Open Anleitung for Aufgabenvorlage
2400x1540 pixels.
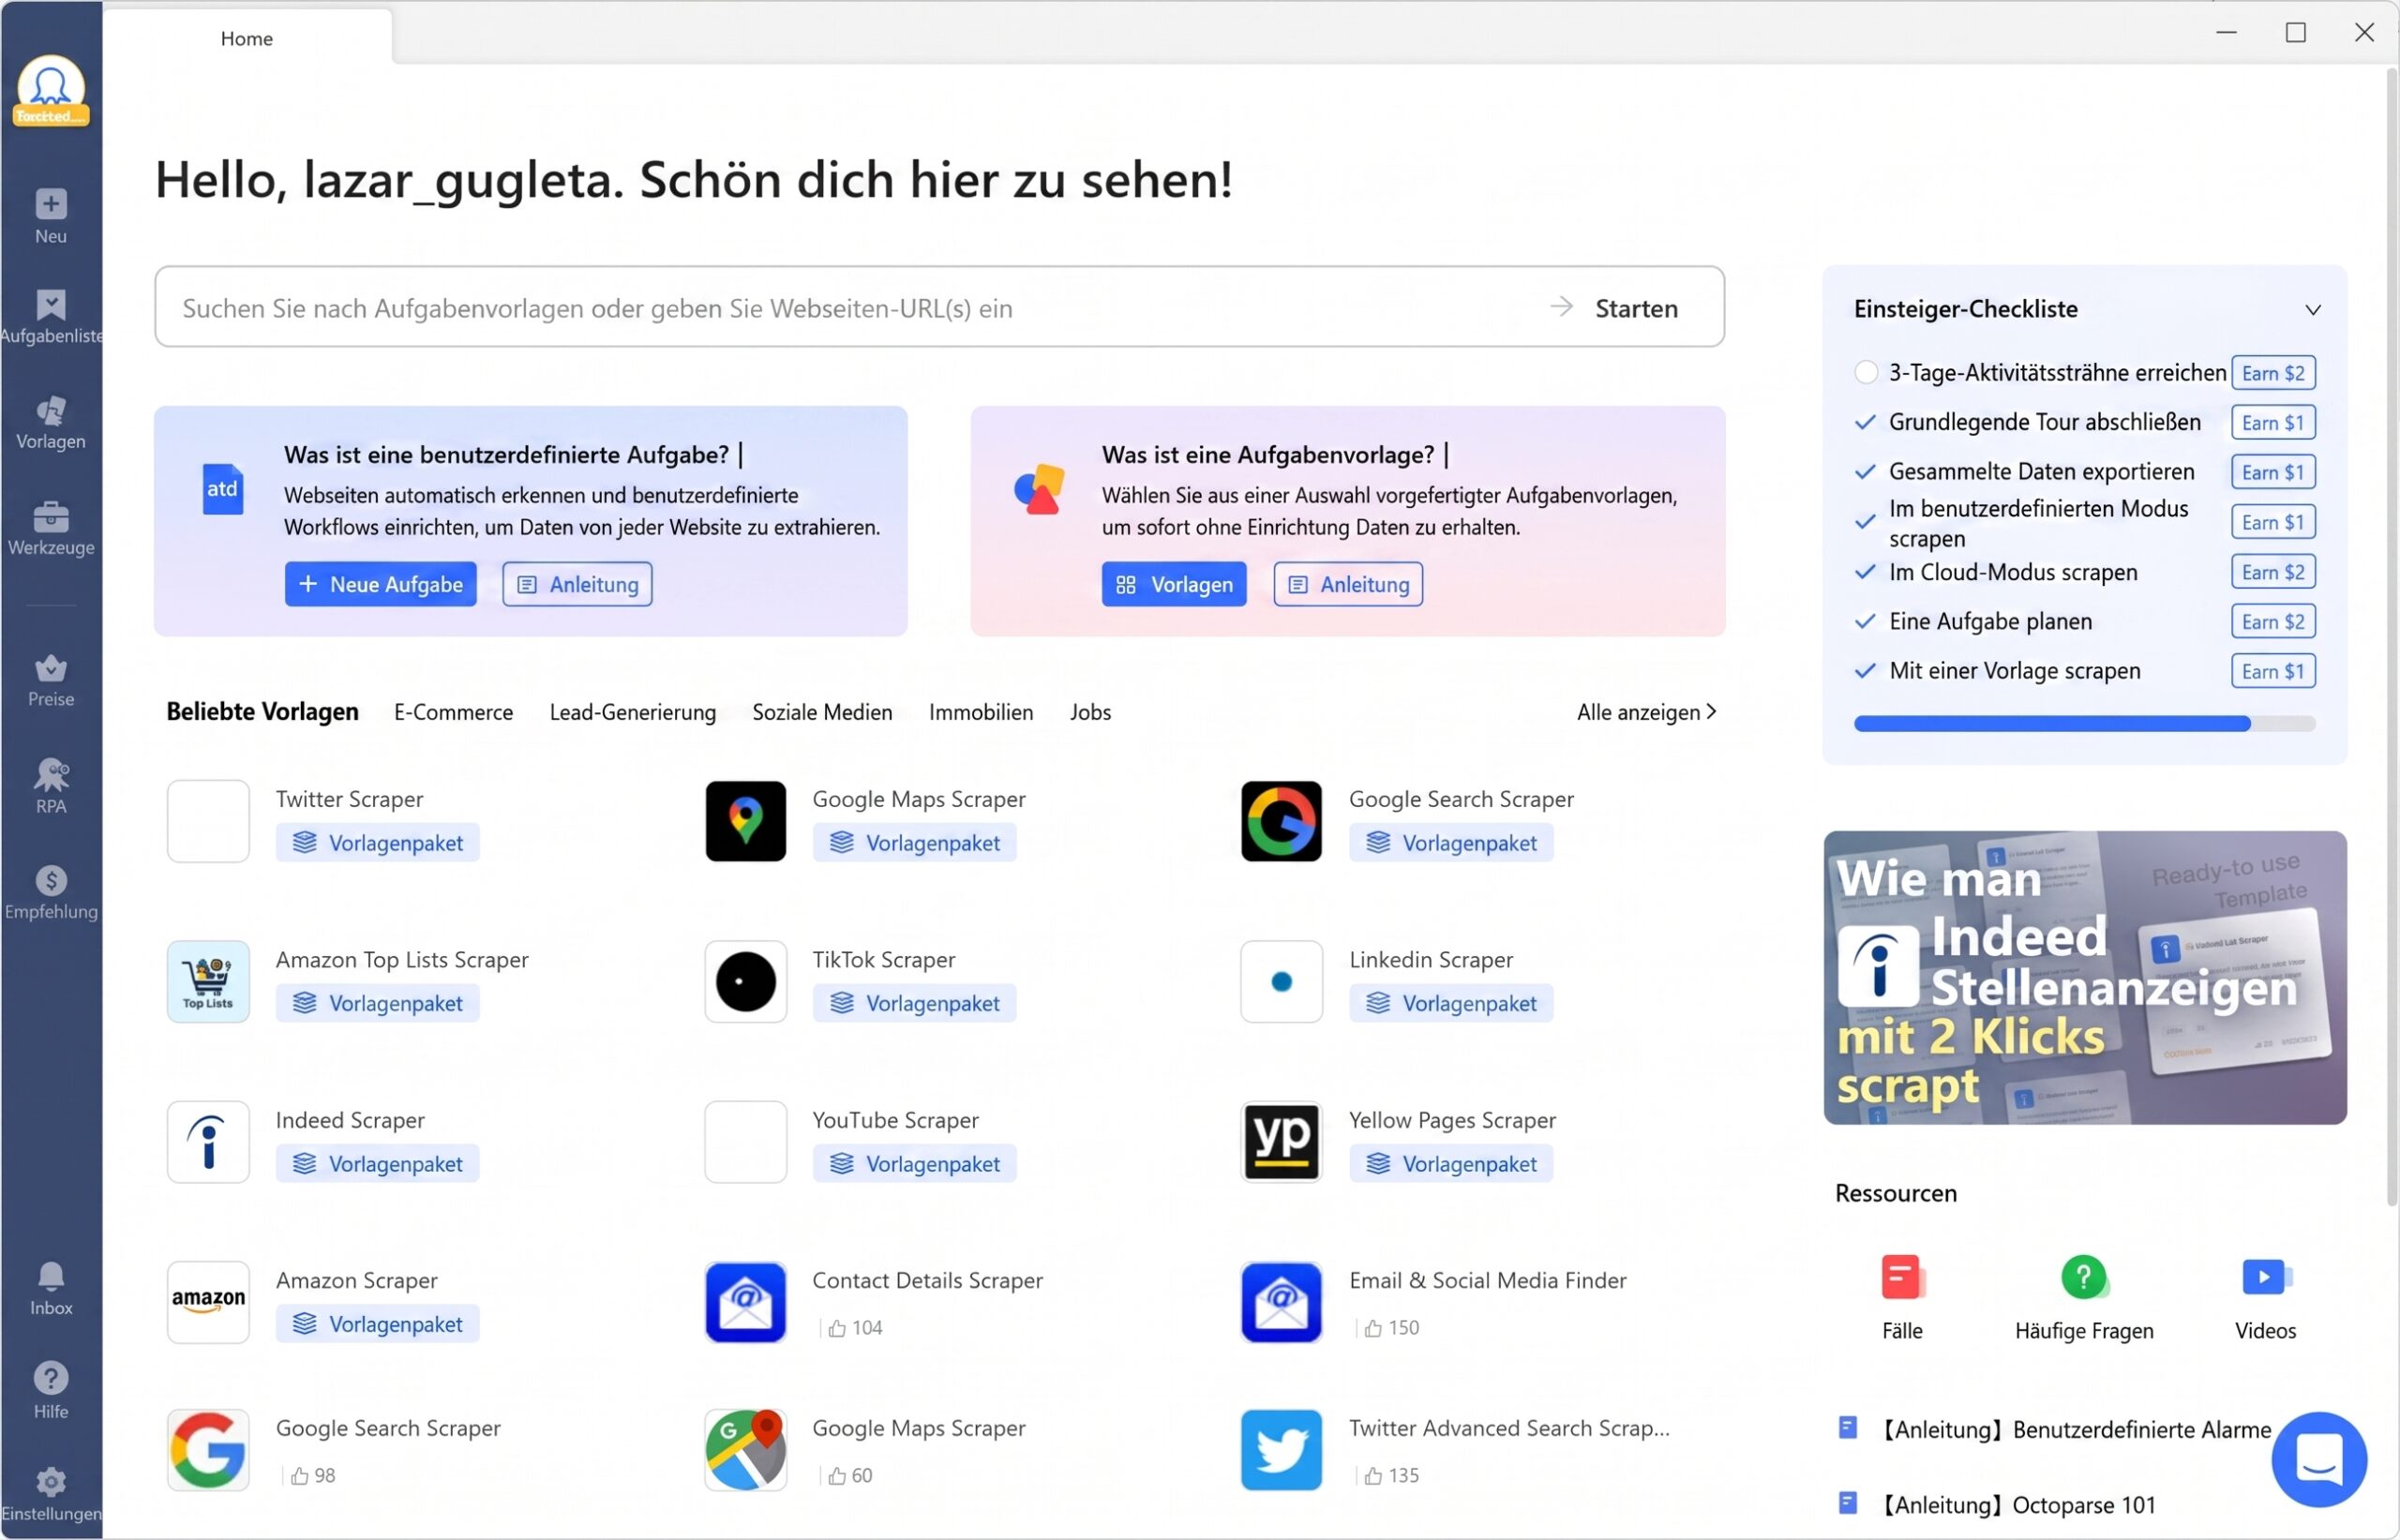(x=1348, y=584)
